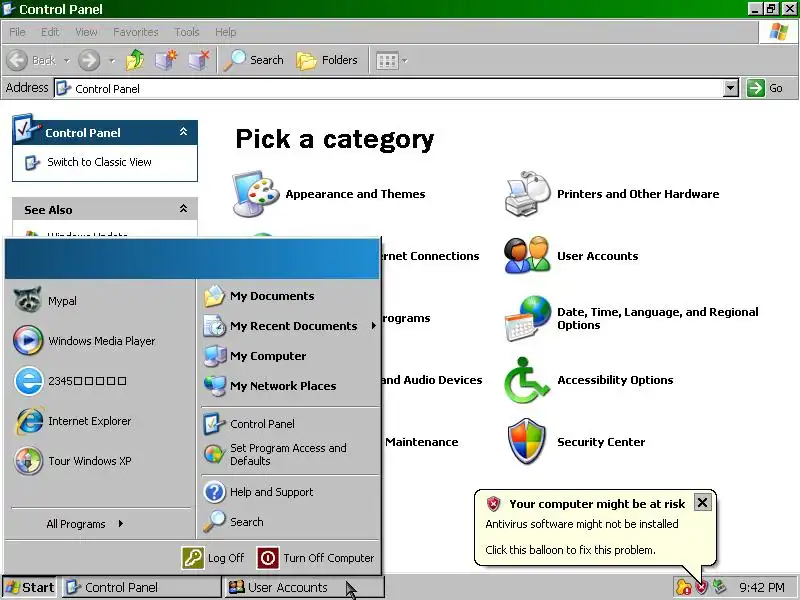800x600 pixels.
Task: Open the Help menu
Action: 226,32
